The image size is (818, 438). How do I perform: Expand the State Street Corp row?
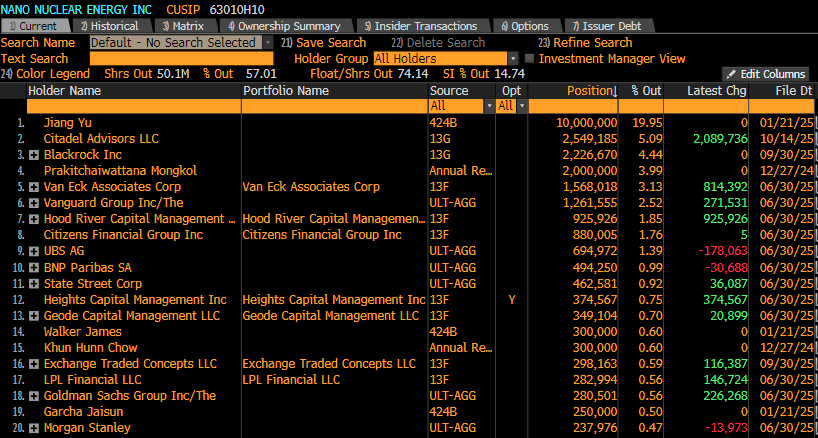tap(34, 284)
